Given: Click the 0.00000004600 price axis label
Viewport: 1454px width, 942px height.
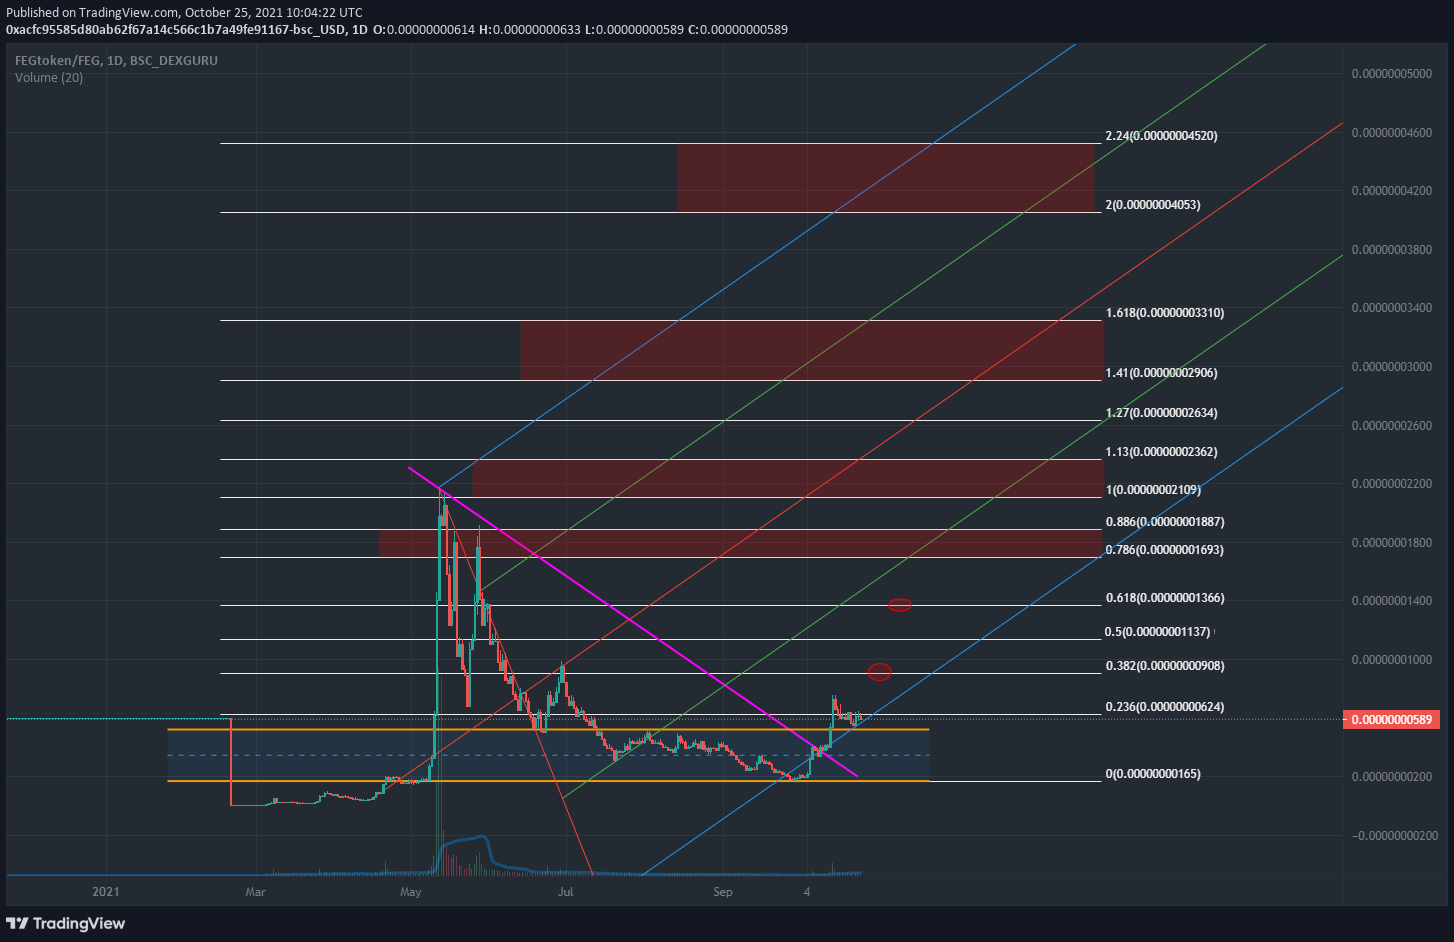Looking at the screenshot, I should 1392,133.
